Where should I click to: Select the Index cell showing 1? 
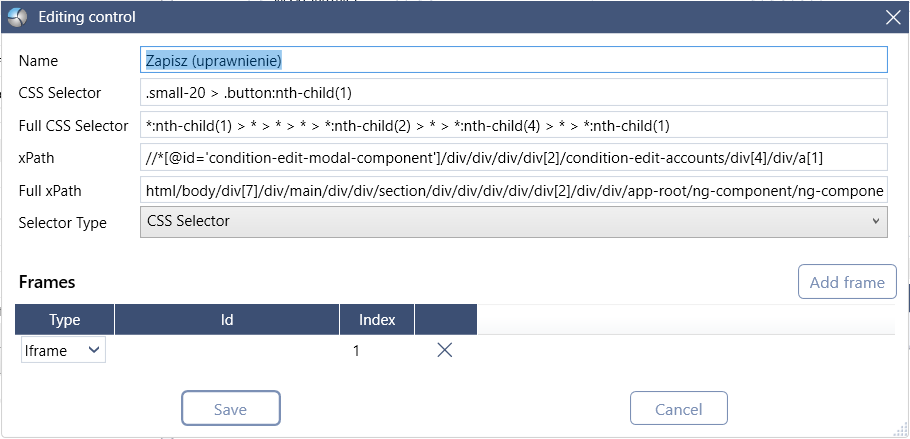pyautogui.click(x=356, y=351)
